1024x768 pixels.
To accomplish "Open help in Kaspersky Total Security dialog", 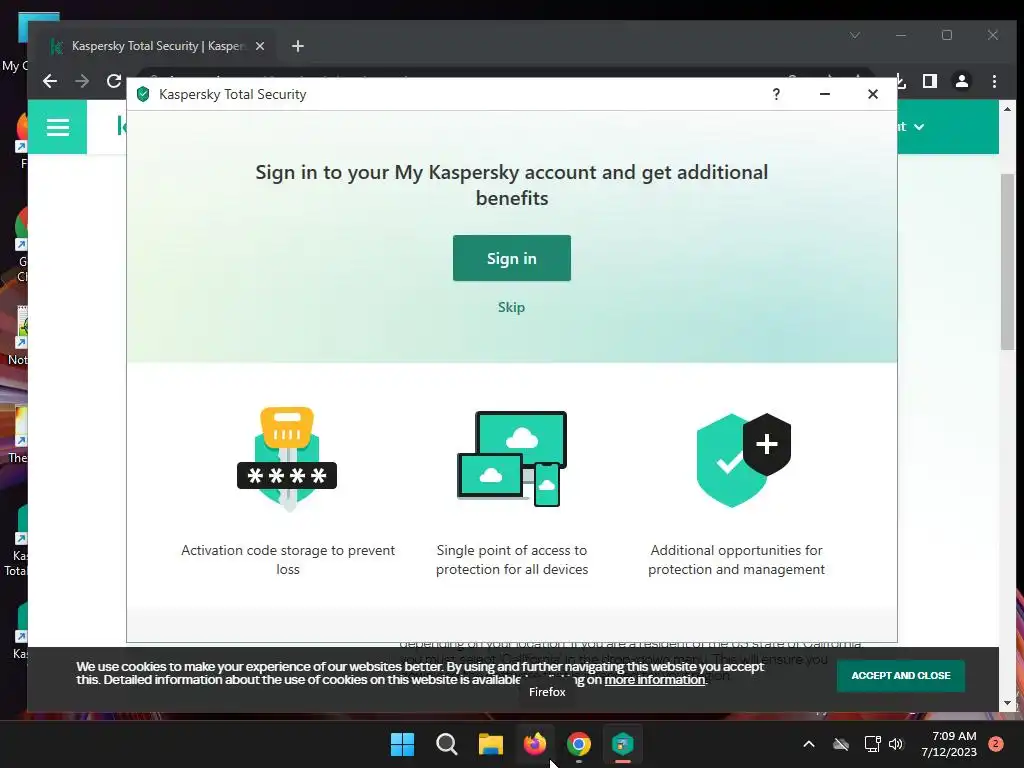I will tap(776, 94).
